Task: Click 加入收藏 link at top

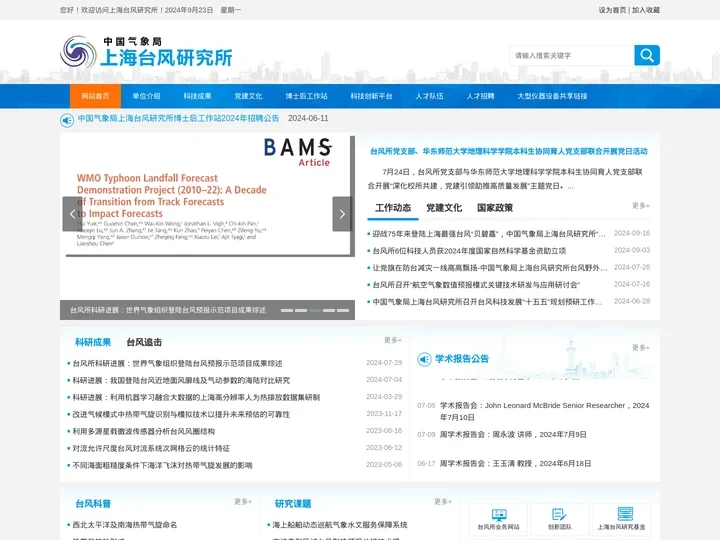Action: coord(646,10)
